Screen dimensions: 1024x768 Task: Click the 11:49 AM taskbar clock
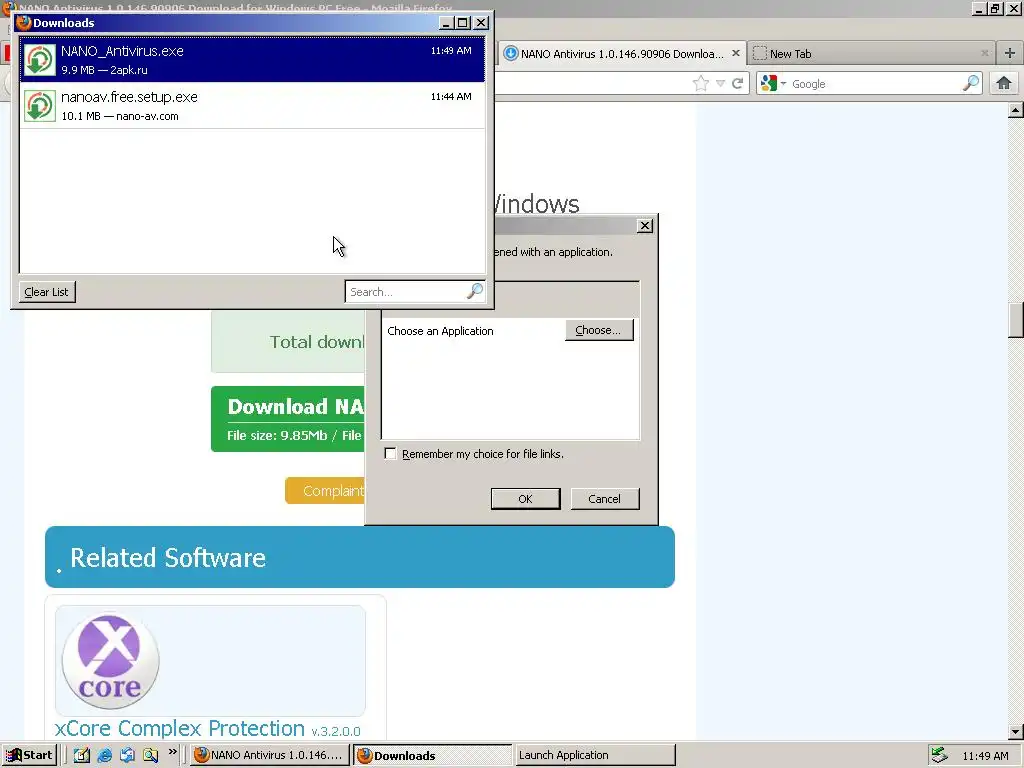985,756
